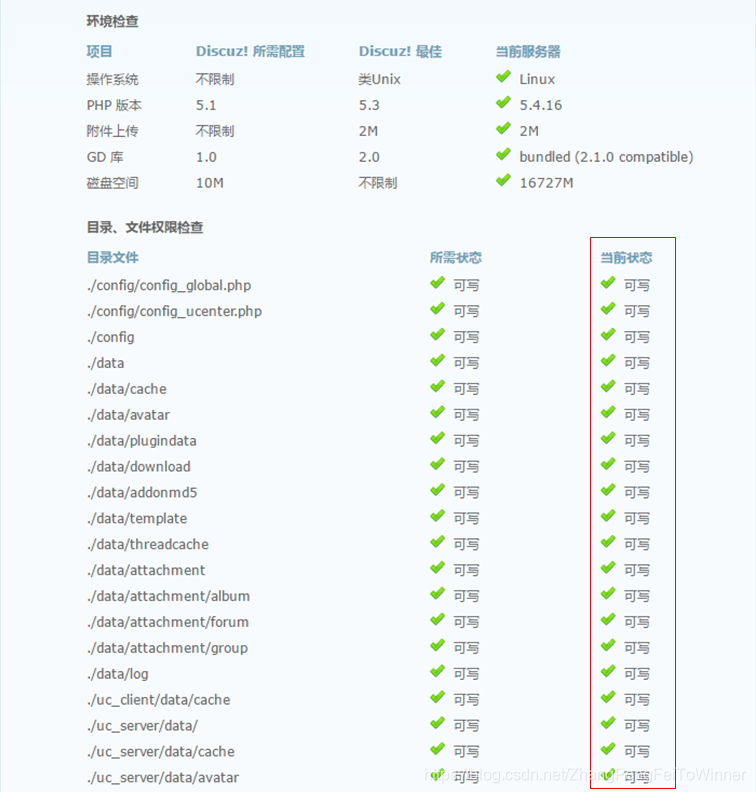Click the green checkmark beside 5.4.16
The image size is (756, 793).
(x=503, y=103)
